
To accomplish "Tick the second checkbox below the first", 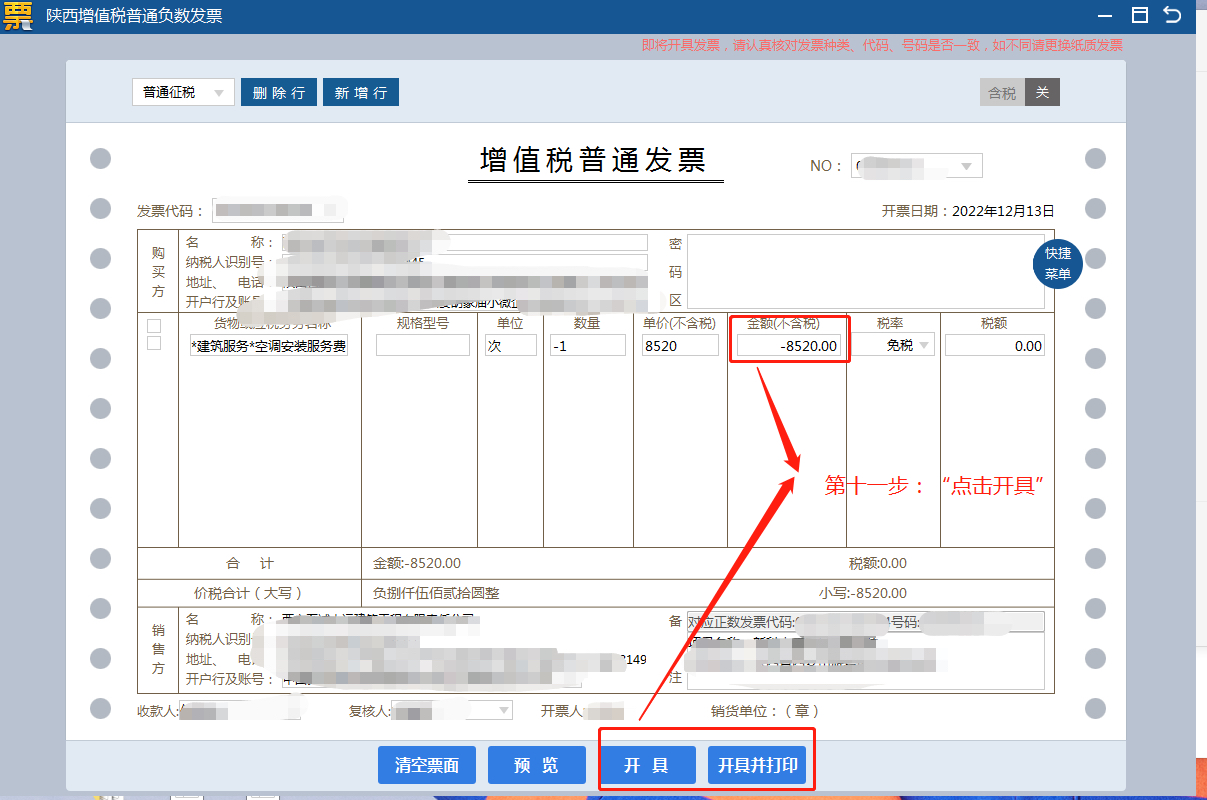I will click(154, 343).
